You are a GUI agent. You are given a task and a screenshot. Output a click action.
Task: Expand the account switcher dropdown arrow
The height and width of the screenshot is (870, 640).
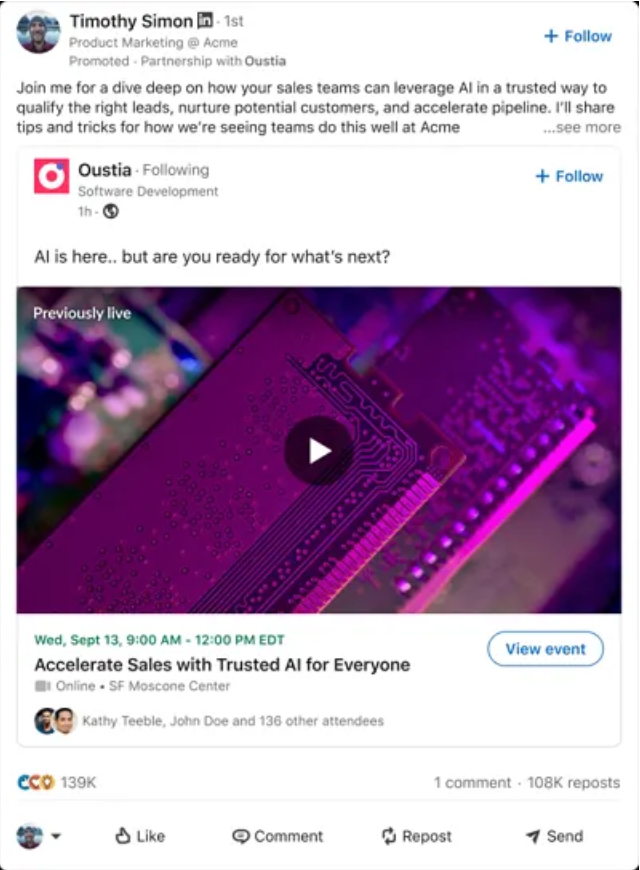tap(56, 836)
